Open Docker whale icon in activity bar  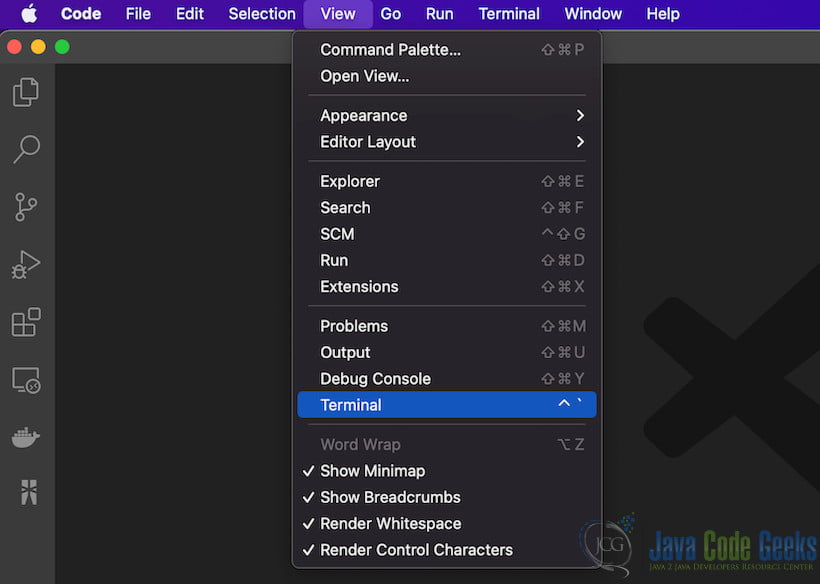26,437
